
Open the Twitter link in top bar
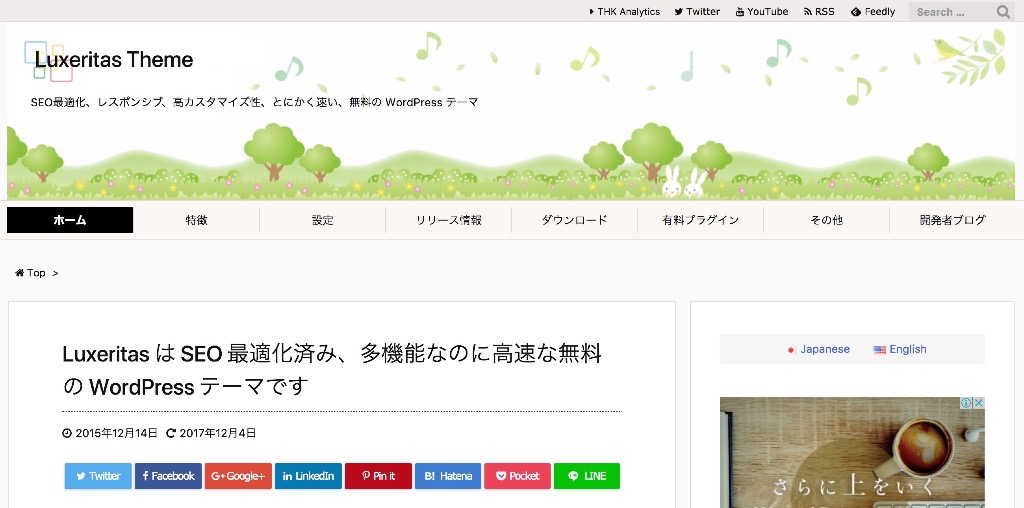coord(697,12)
